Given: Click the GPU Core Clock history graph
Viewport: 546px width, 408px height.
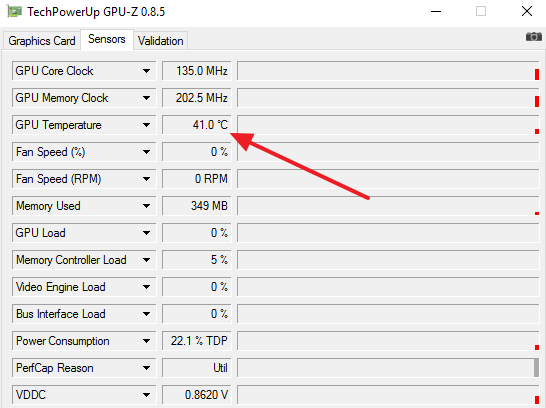Looking at the screenshot, I should point(388,71).
